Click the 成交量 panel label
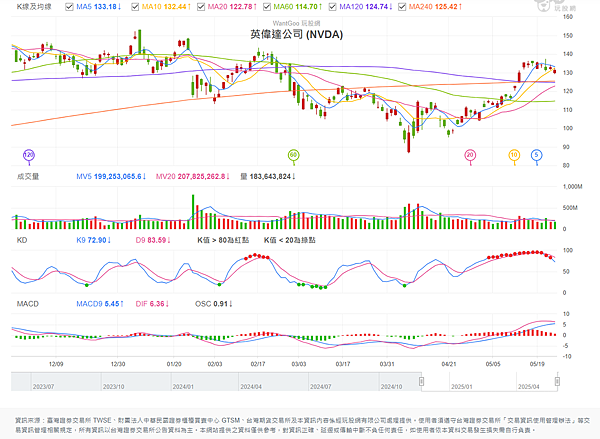This screenshot has height=439, width=600. [28, 176]
